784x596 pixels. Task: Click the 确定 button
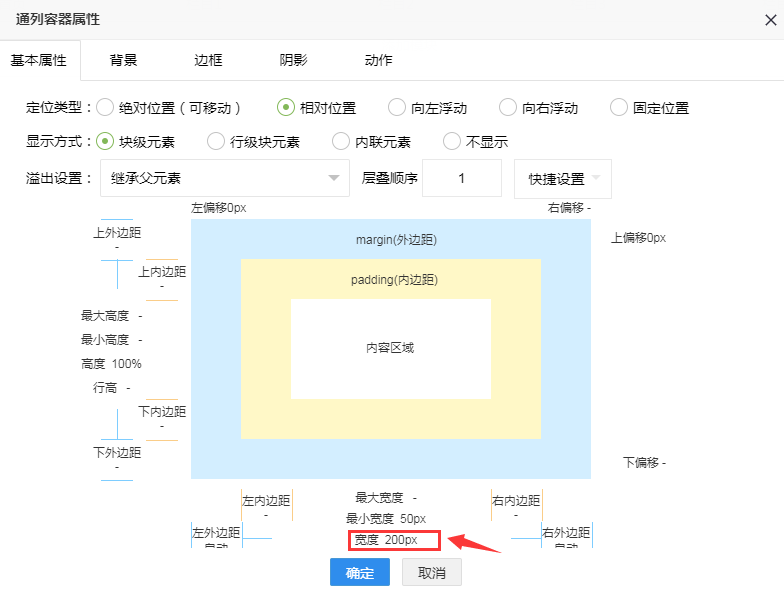click(x=359, y=573)
